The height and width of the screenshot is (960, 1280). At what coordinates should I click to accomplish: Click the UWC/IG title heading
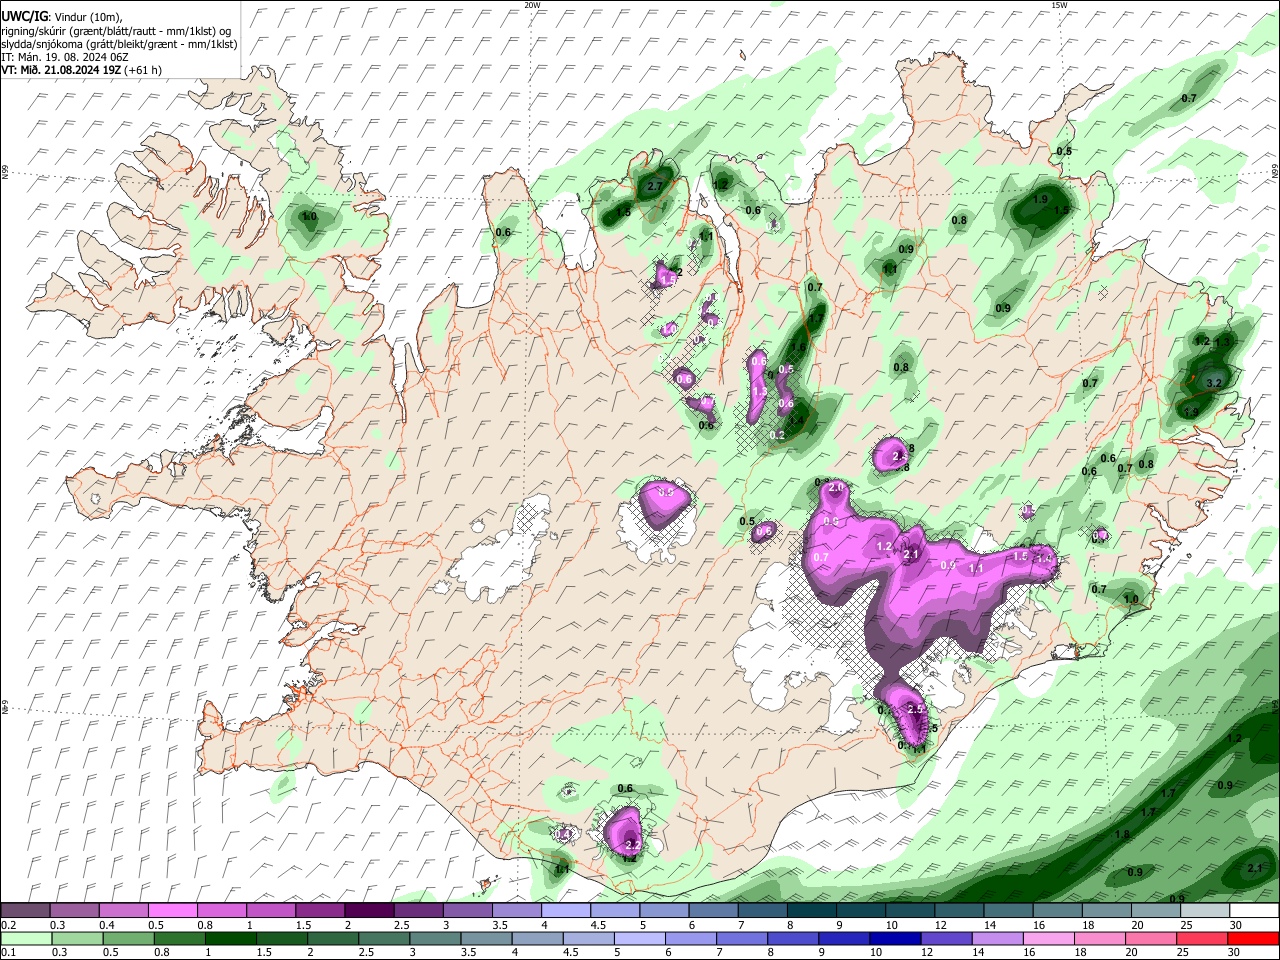(23, 16)
